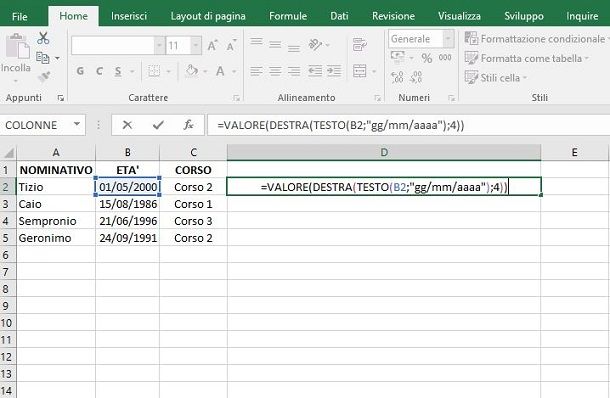Open Numeri format dialog launcher
This screenshot has width=610, height=398.
coord(451,98)
